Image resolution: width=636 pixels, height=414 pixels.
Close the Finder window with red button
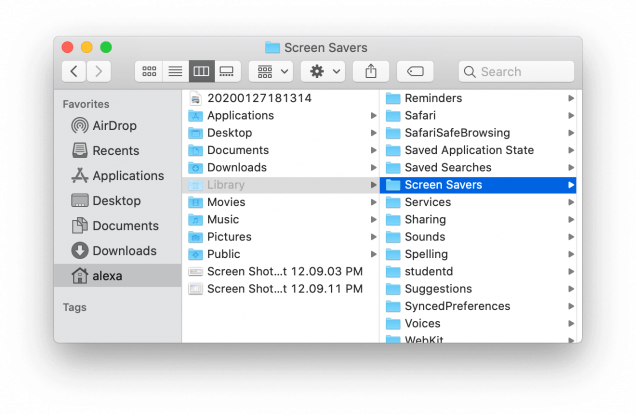67,47
